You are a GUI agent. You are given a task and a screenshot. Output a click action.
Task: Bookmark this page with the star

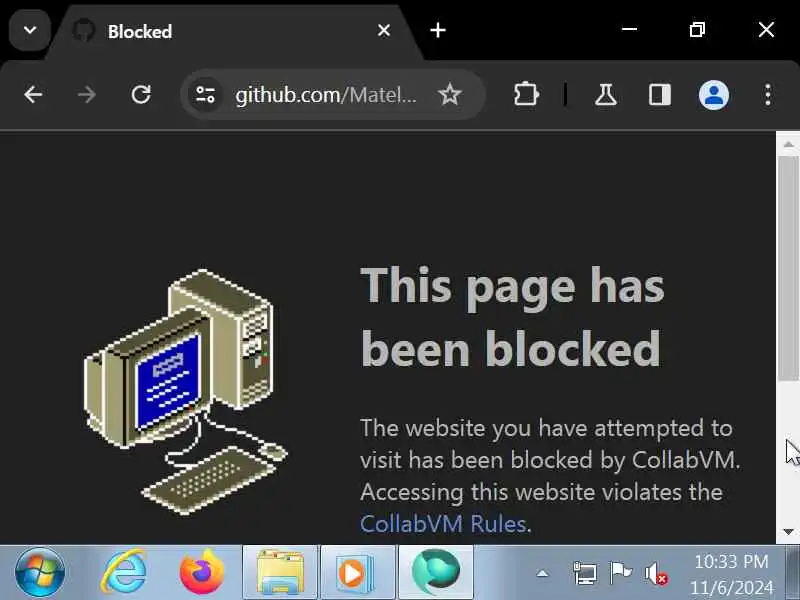coord(449,95)
